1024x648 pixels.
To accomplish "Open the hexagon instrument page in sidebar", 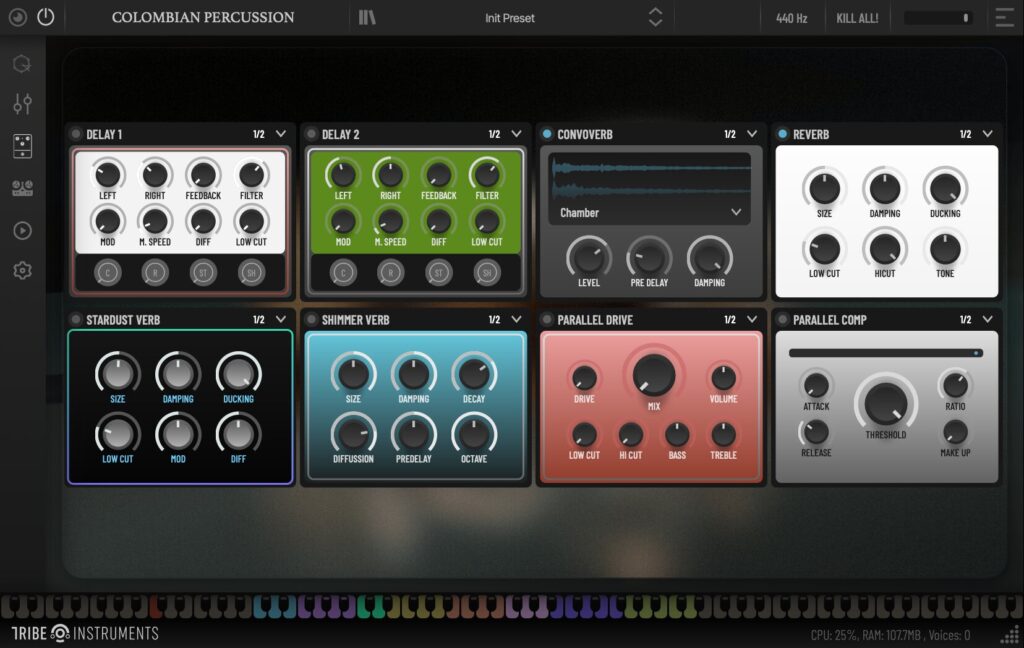I will pos(22,64).
